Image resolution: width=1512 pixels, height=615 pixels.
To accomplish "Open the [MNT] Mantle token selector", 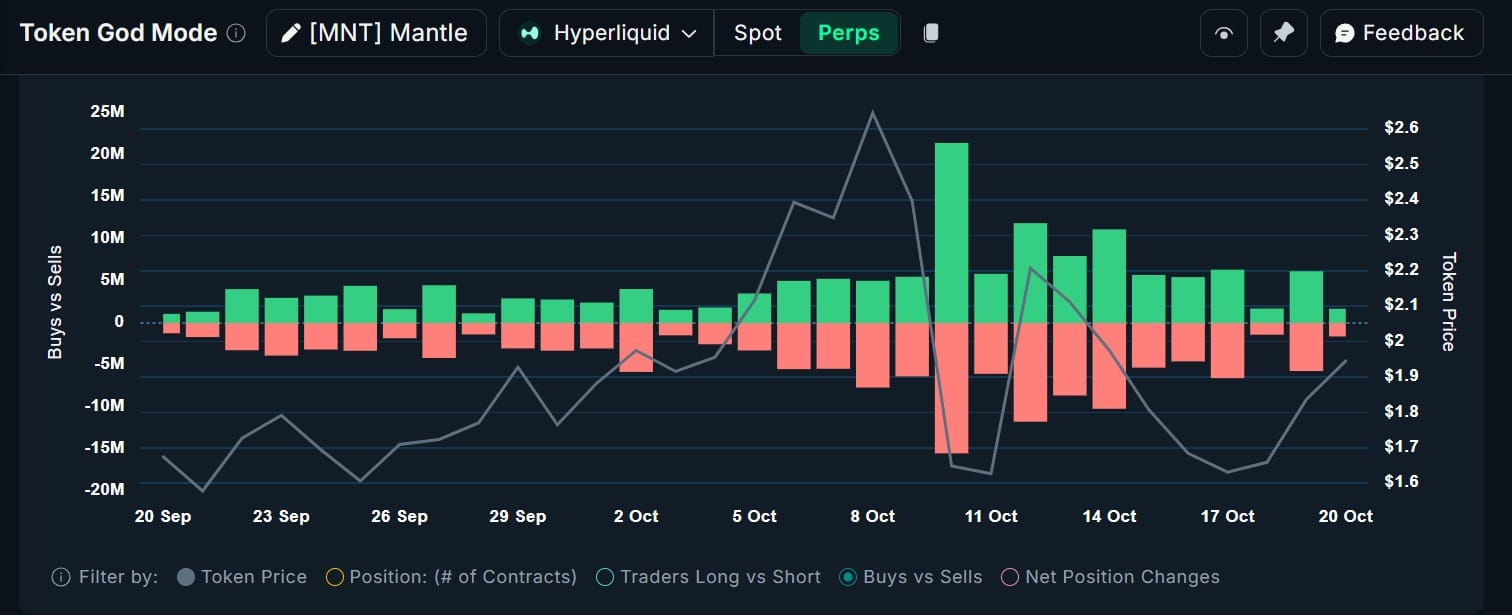I will tap(376, 33).
